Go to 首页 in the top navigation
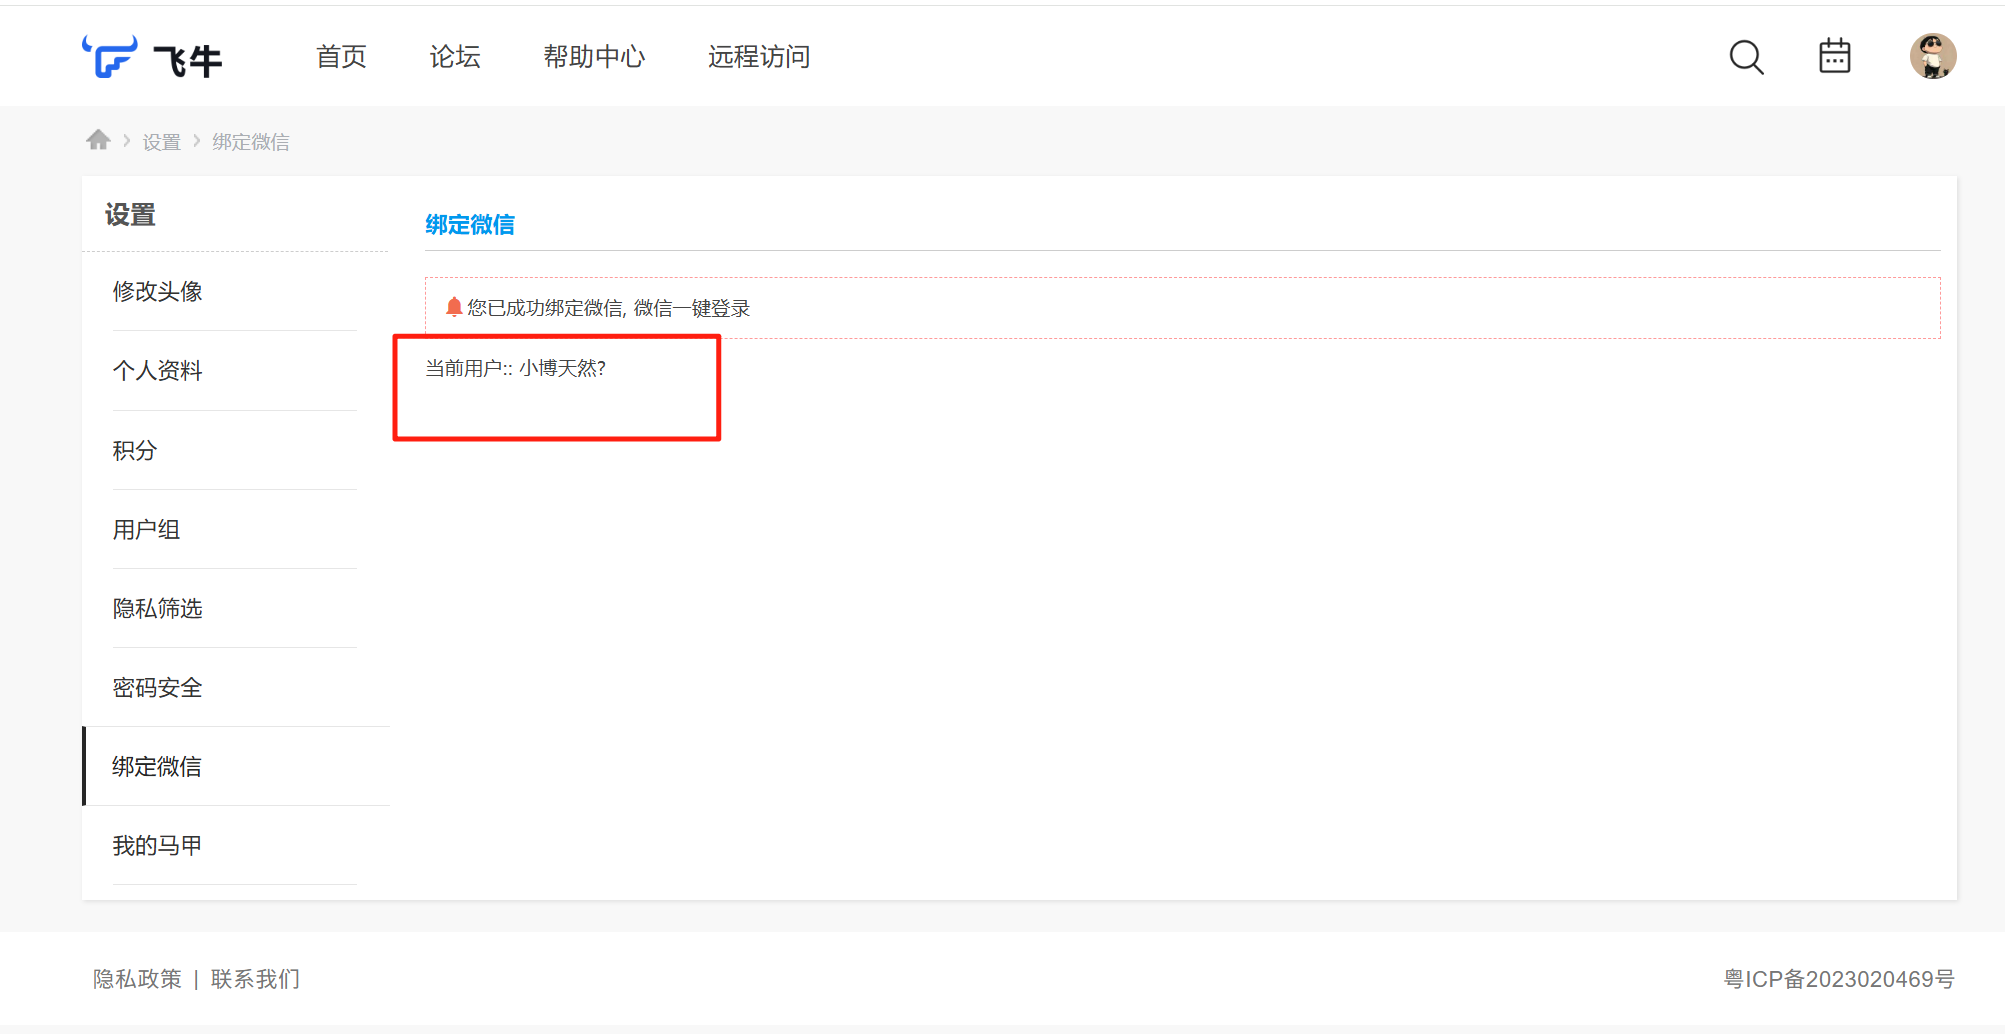 (x=341, y=57)
